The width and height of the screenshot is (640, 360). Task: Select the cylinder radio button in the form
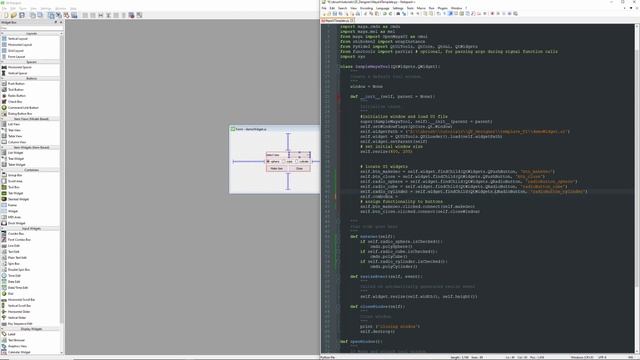(302, 162)
